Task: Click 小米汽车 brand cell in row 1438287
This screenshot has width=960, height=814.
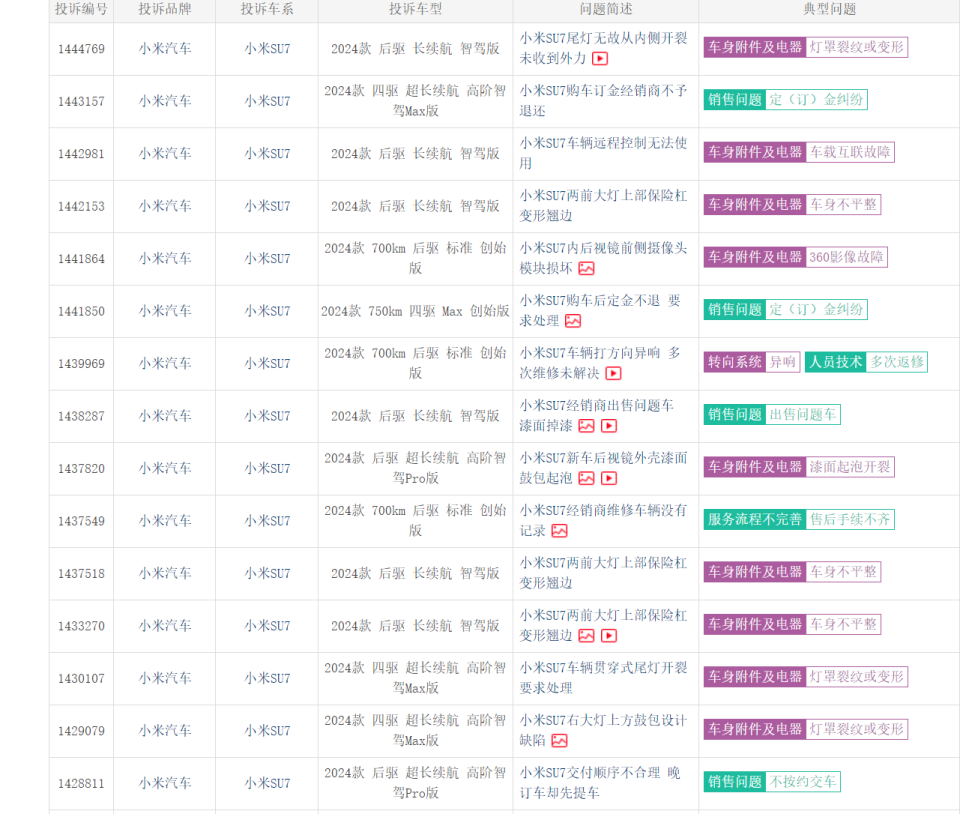Action: coord(165,416)
